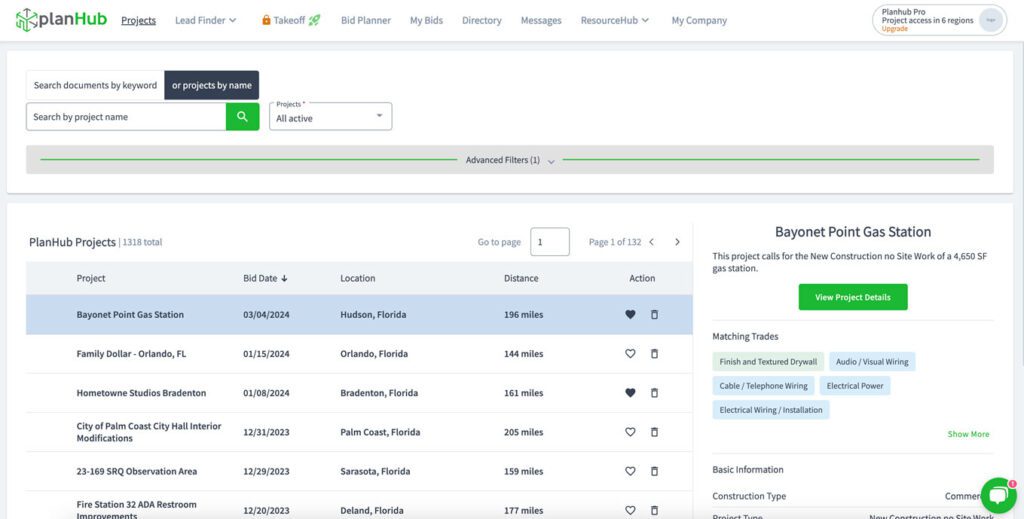Click the Sarasota, Florida location cell
The height and width of the screenshot is (519, 1024).
coord(376,471)
